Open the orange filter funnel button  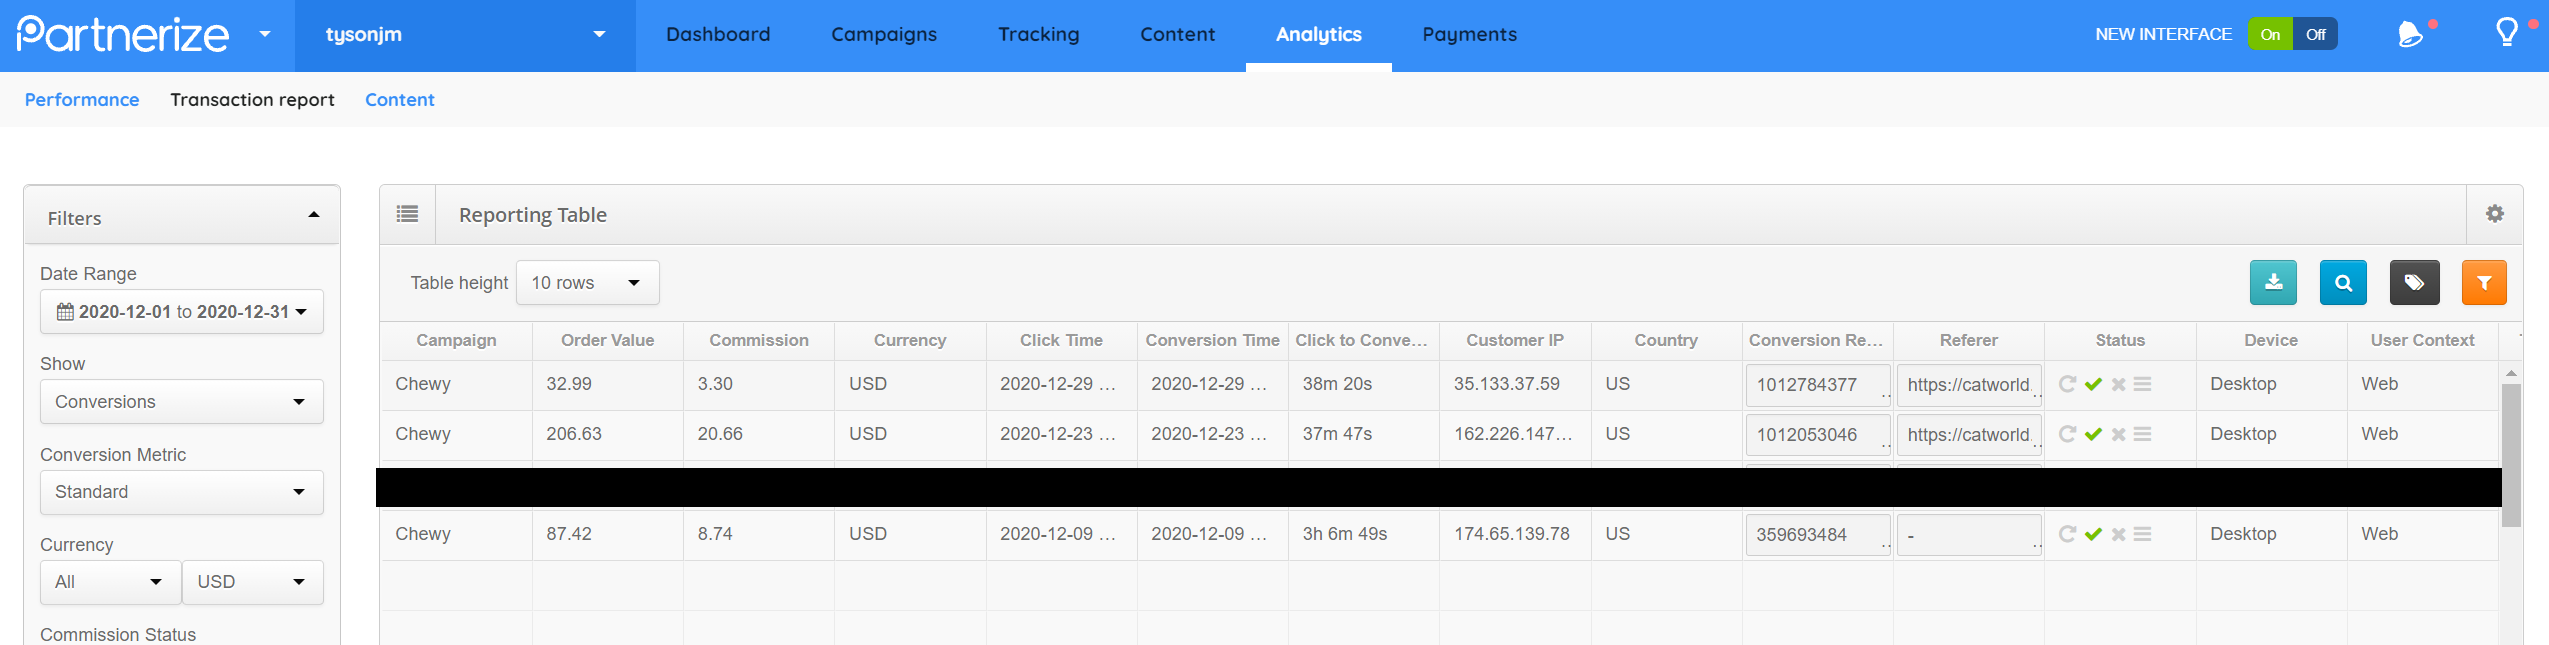coord(2483,282)
